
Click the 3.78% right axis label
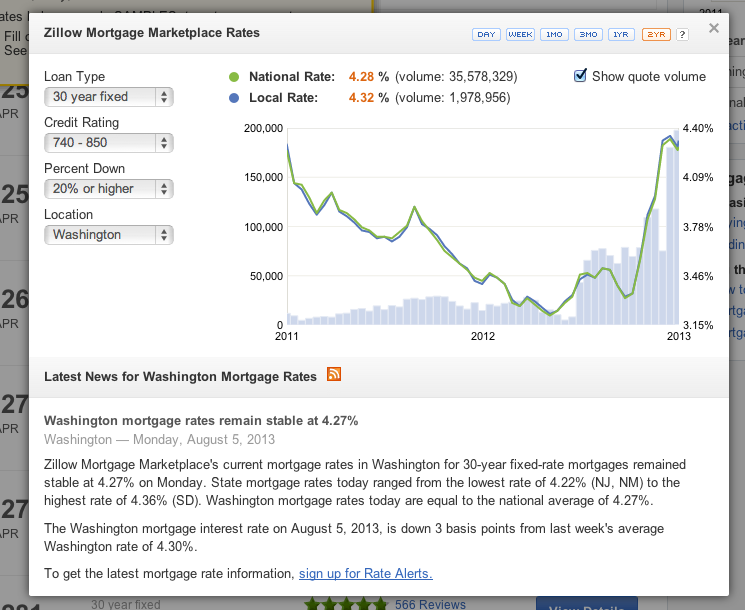click(x=698, y=227)
